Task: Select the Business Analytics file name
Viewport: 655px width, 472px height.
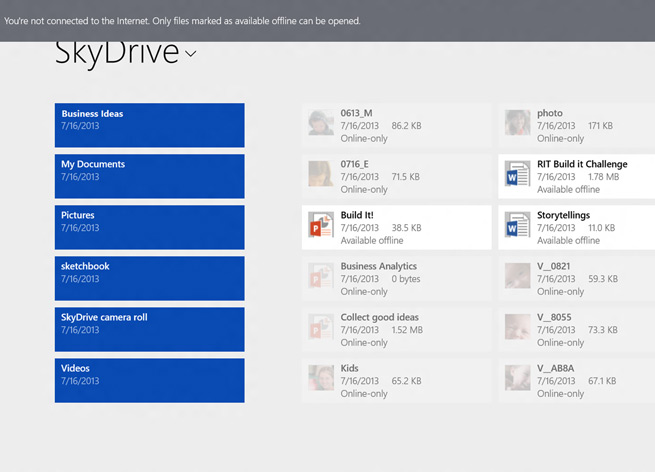Action: 378,266
